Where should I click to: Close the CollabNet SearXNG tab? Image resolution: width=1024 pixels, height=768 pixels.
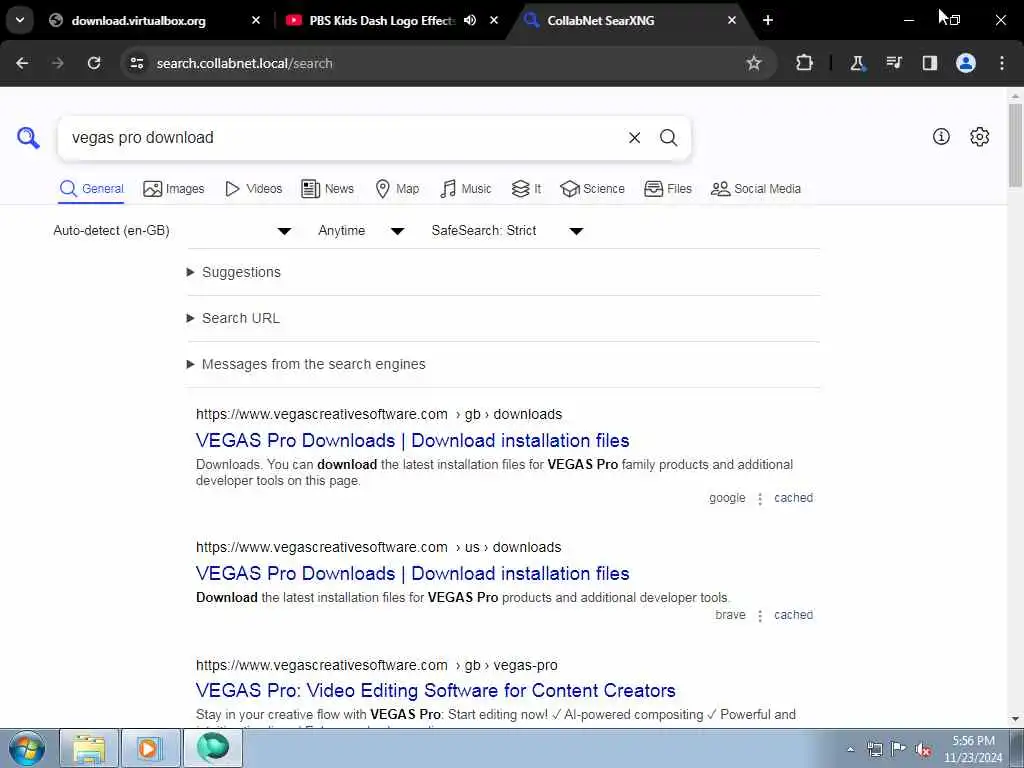(x=732, y=20)
